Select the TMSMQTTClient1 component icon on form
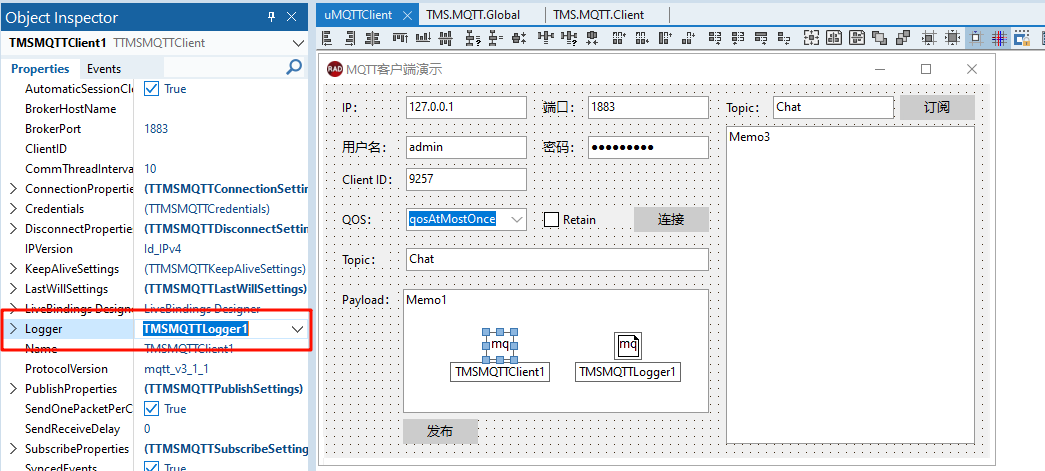This screenshot has height=471, width=1045. (501, 345)
